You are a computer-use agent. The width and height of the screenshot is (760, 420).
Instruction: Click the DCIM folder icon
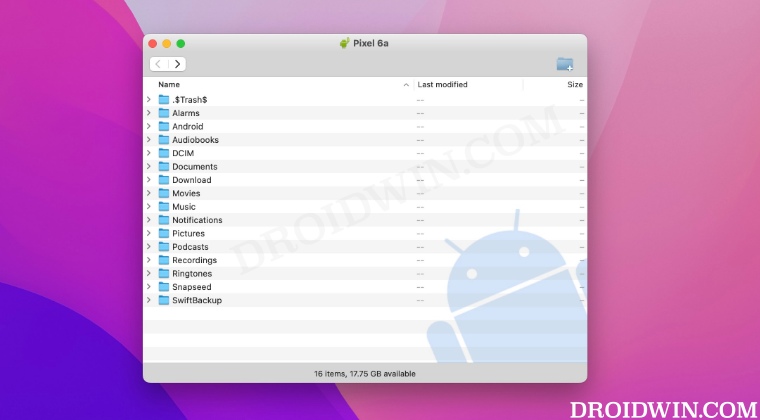click(164, 153)
